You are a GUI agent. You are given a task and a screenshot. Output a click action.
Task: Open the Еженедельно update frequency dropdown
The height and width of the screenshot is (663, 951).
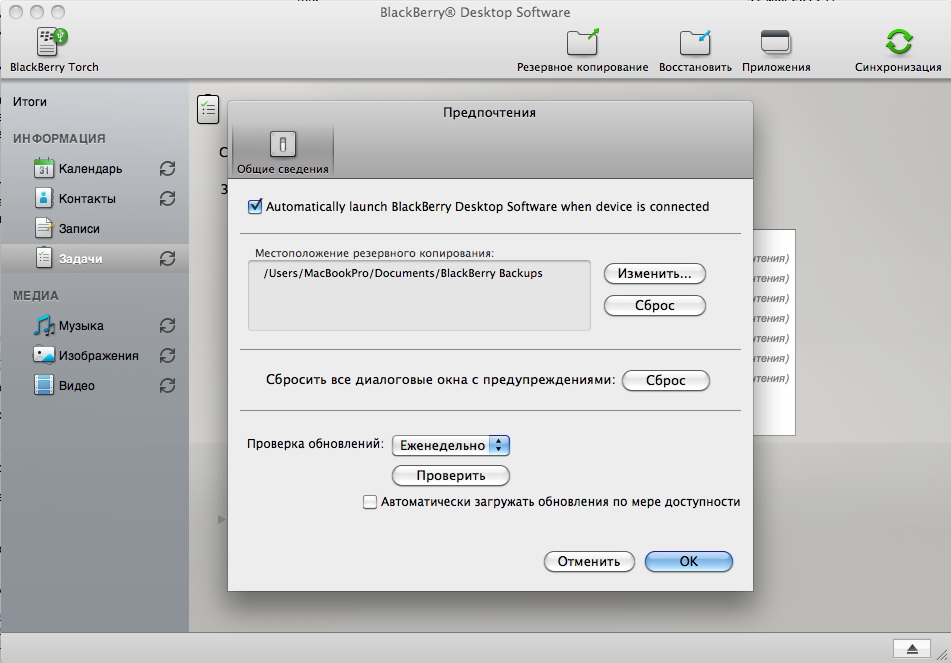pos(451,445)
